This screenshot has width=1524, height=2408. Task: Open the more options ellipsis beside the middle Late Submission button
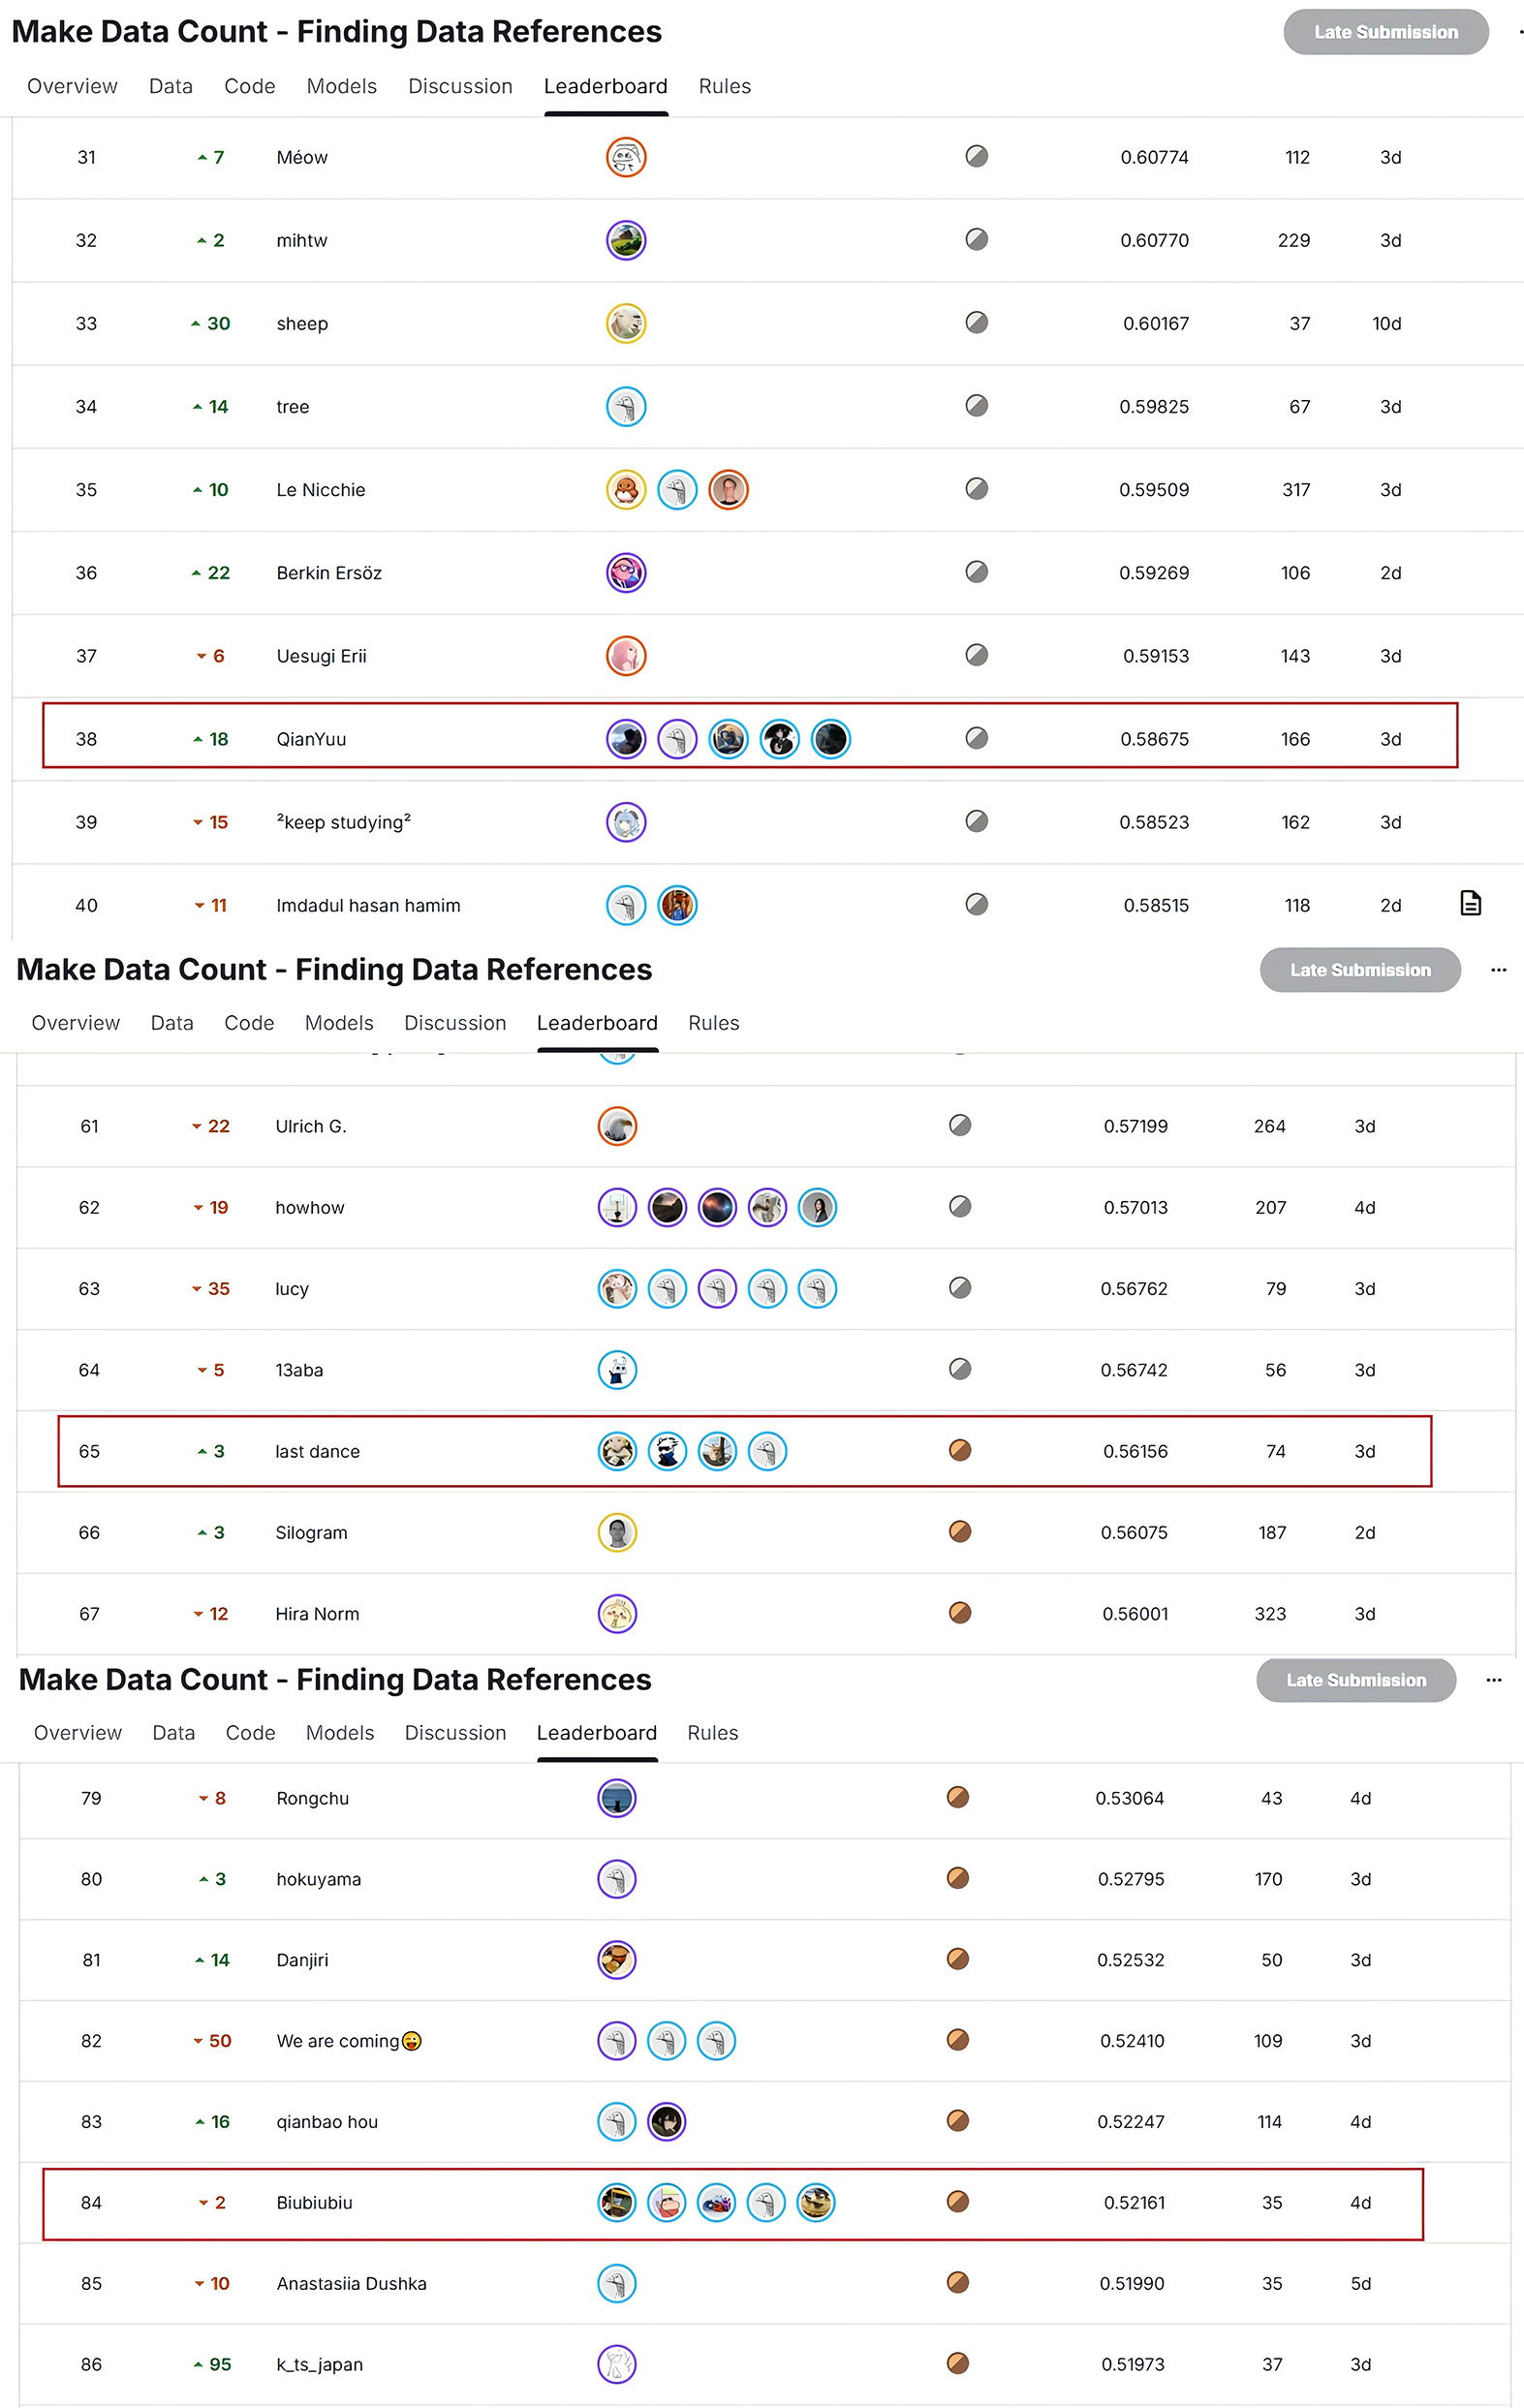tap(1498, 970)
